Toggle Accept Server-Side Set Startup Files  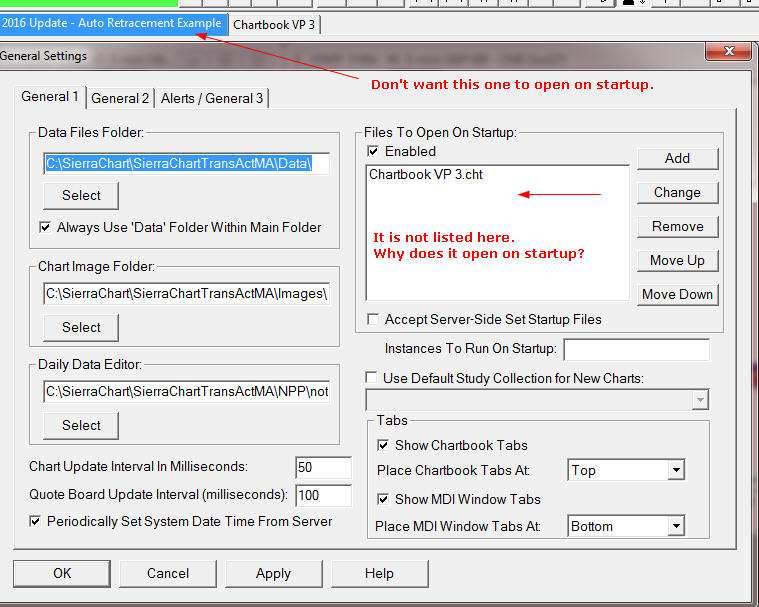click(373, 319)
